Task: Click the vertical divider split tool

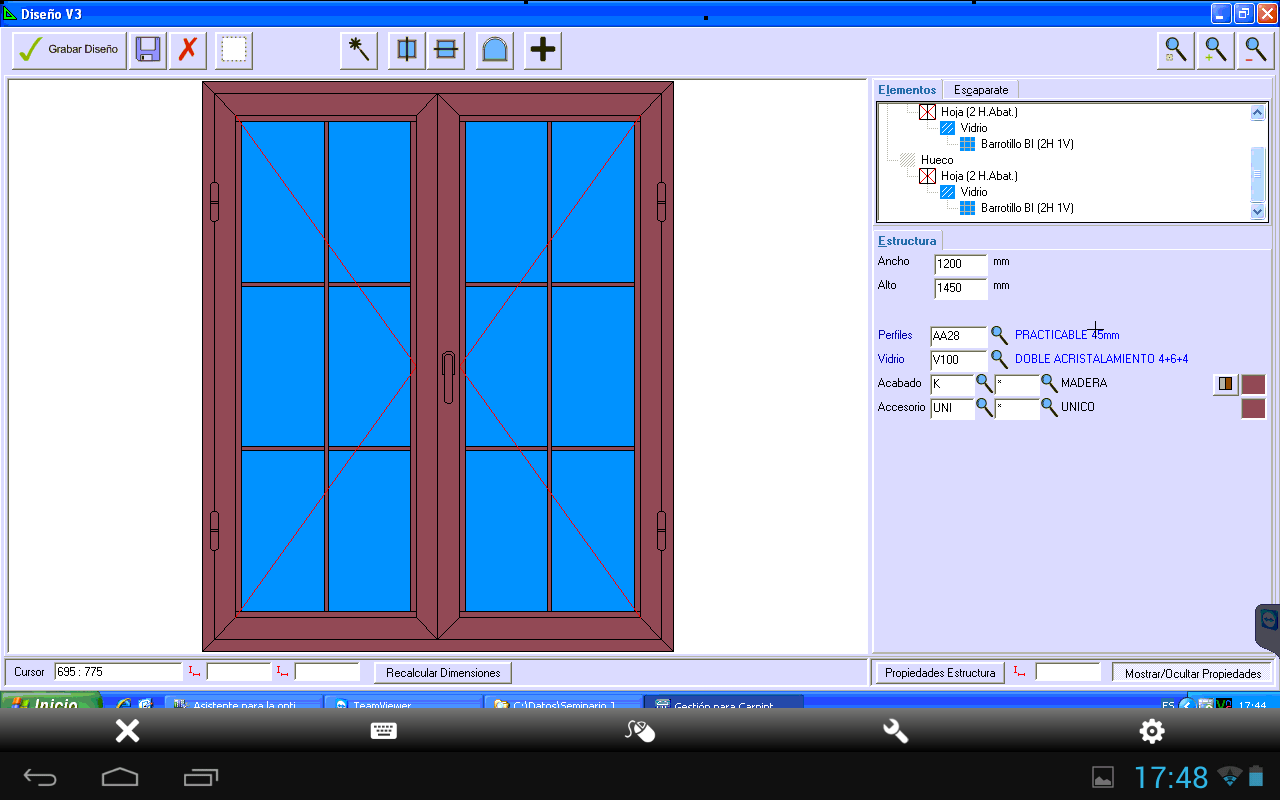Action: 407,50
